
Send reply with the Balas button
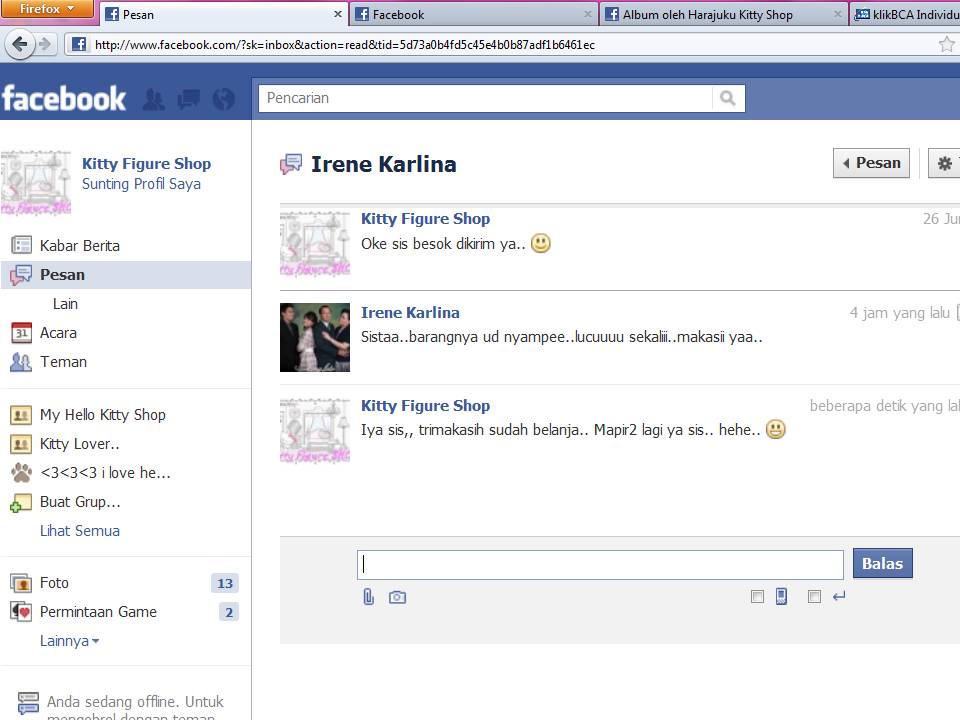tap(882, 563)
